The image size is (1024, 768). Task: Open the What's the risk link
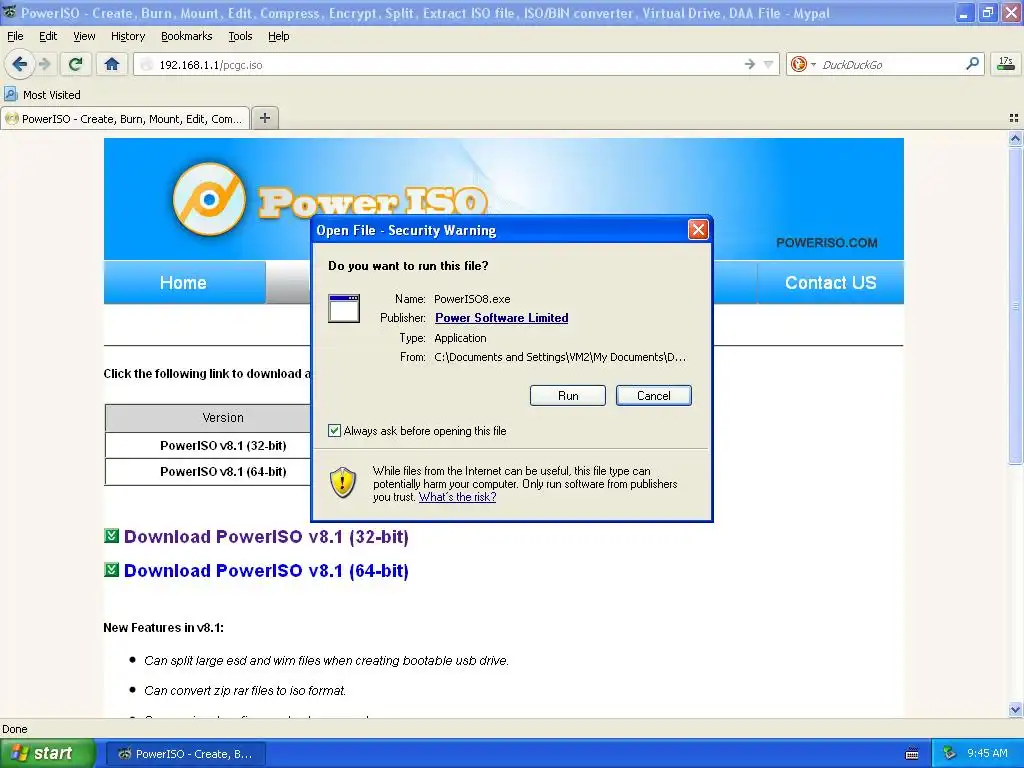tap(457, 497)
